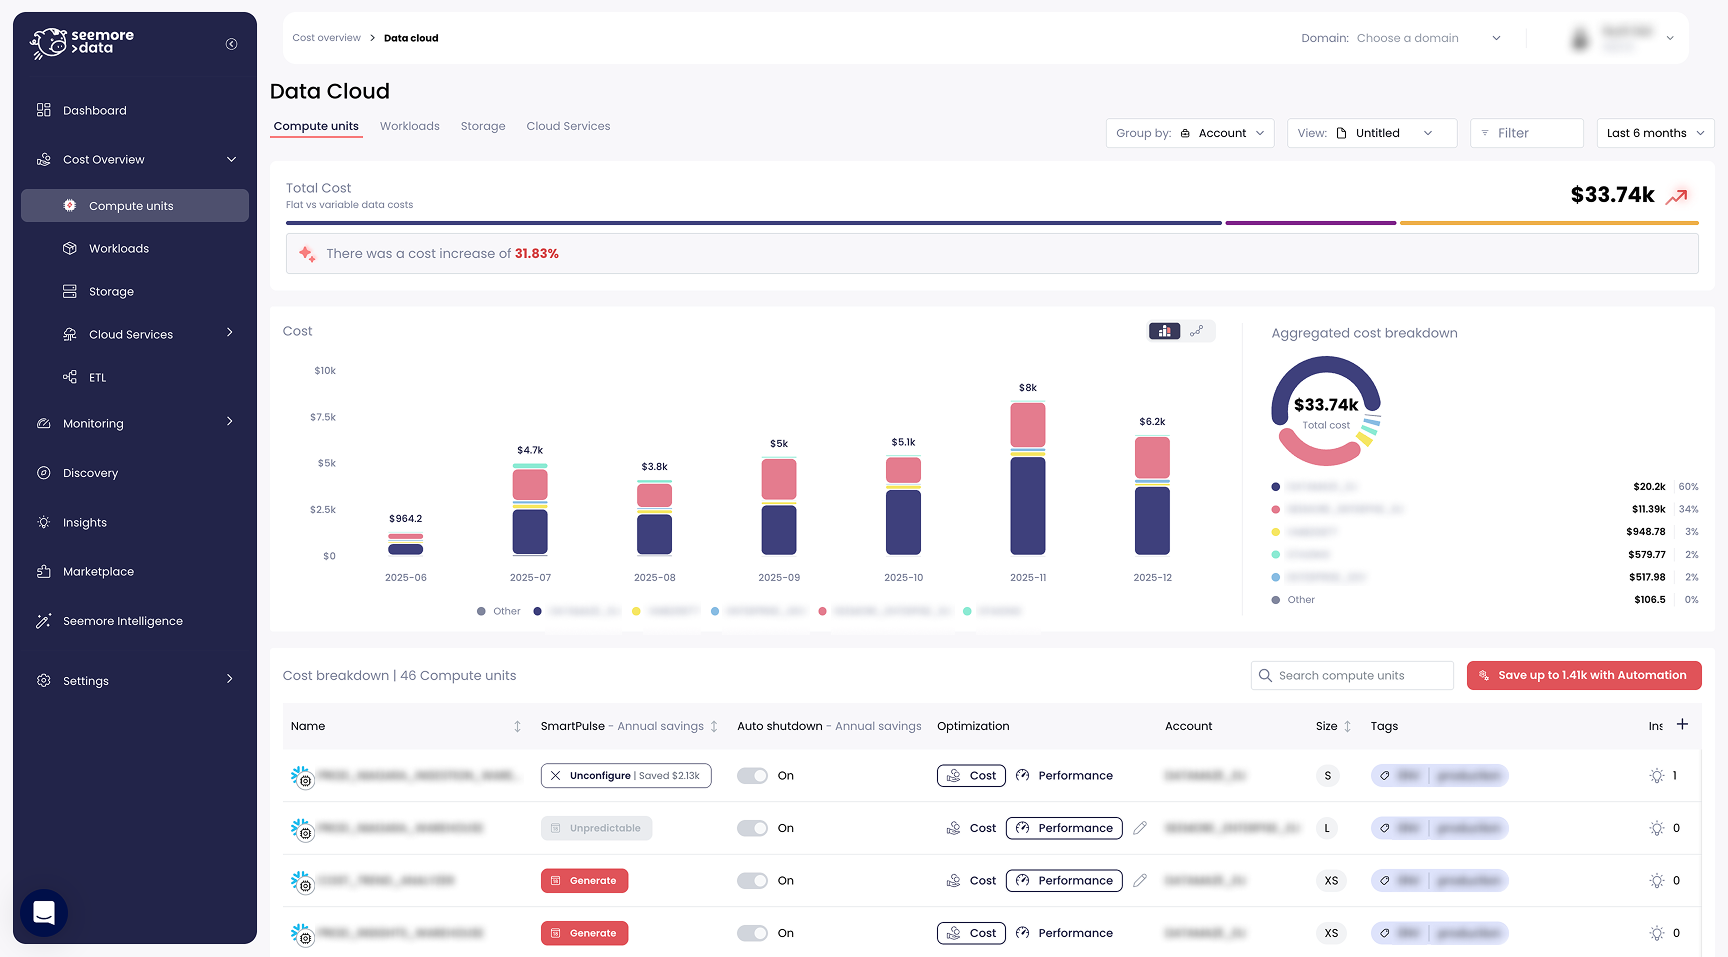Open the Last 6 months time range dropdown
1728x957 pixels.
coord(1654,132)
